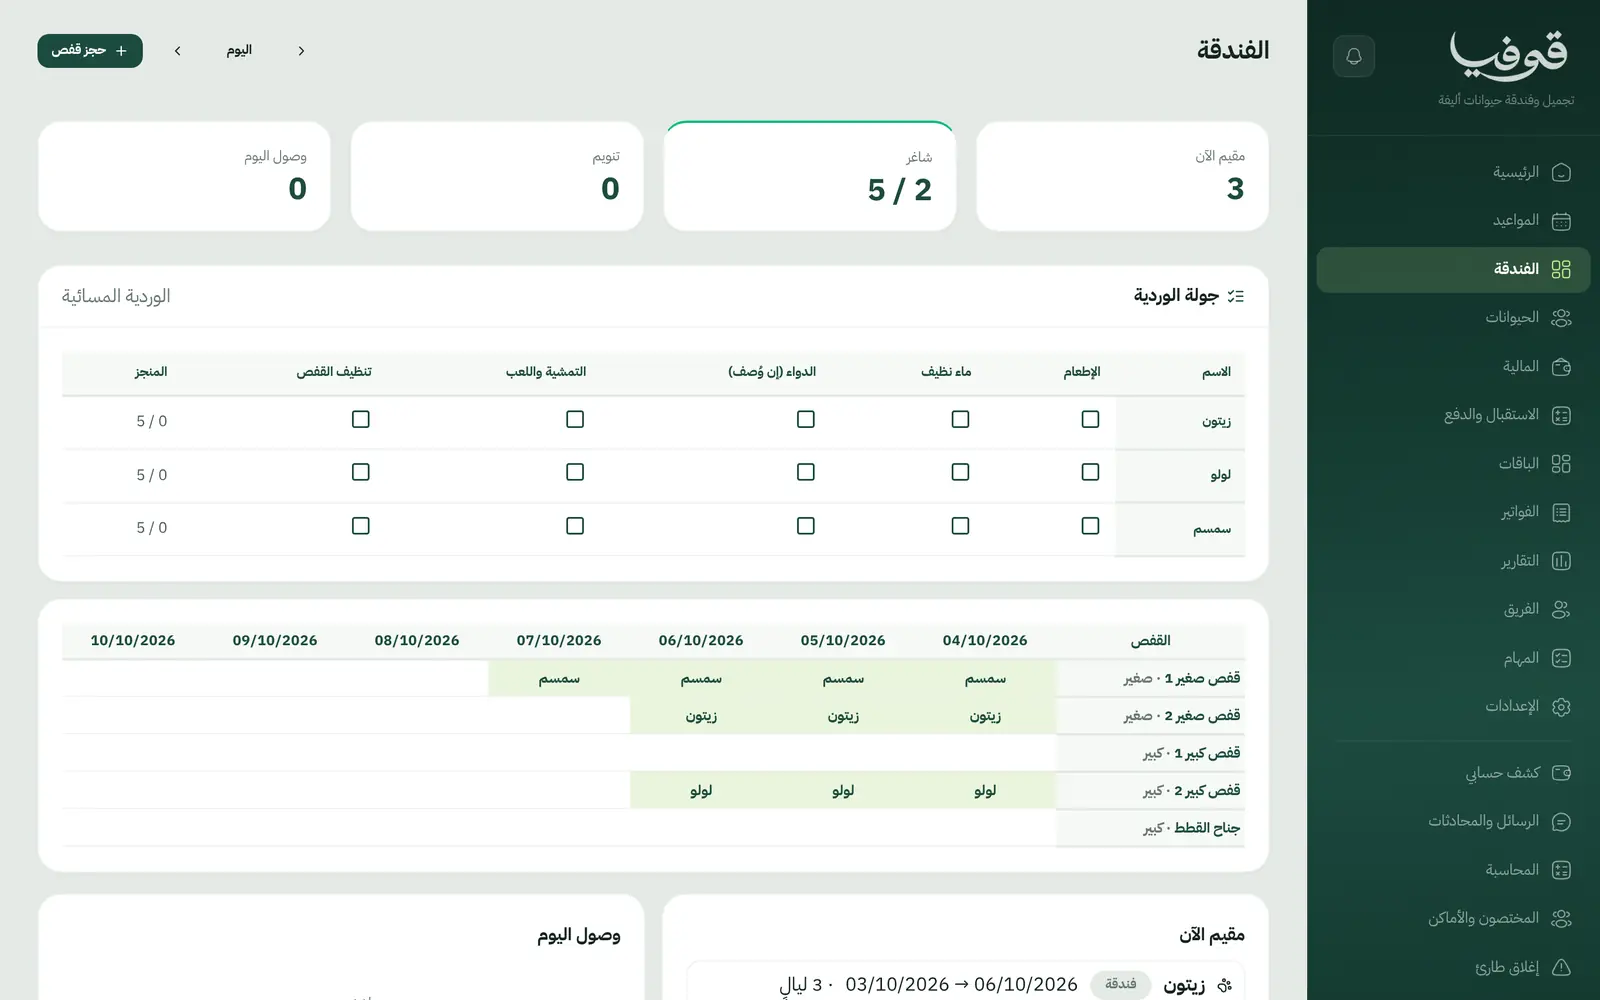1600x1000 pixels.
Task: Open الرسائل والمحادثات chat icon
Action: pos(1561,822)
